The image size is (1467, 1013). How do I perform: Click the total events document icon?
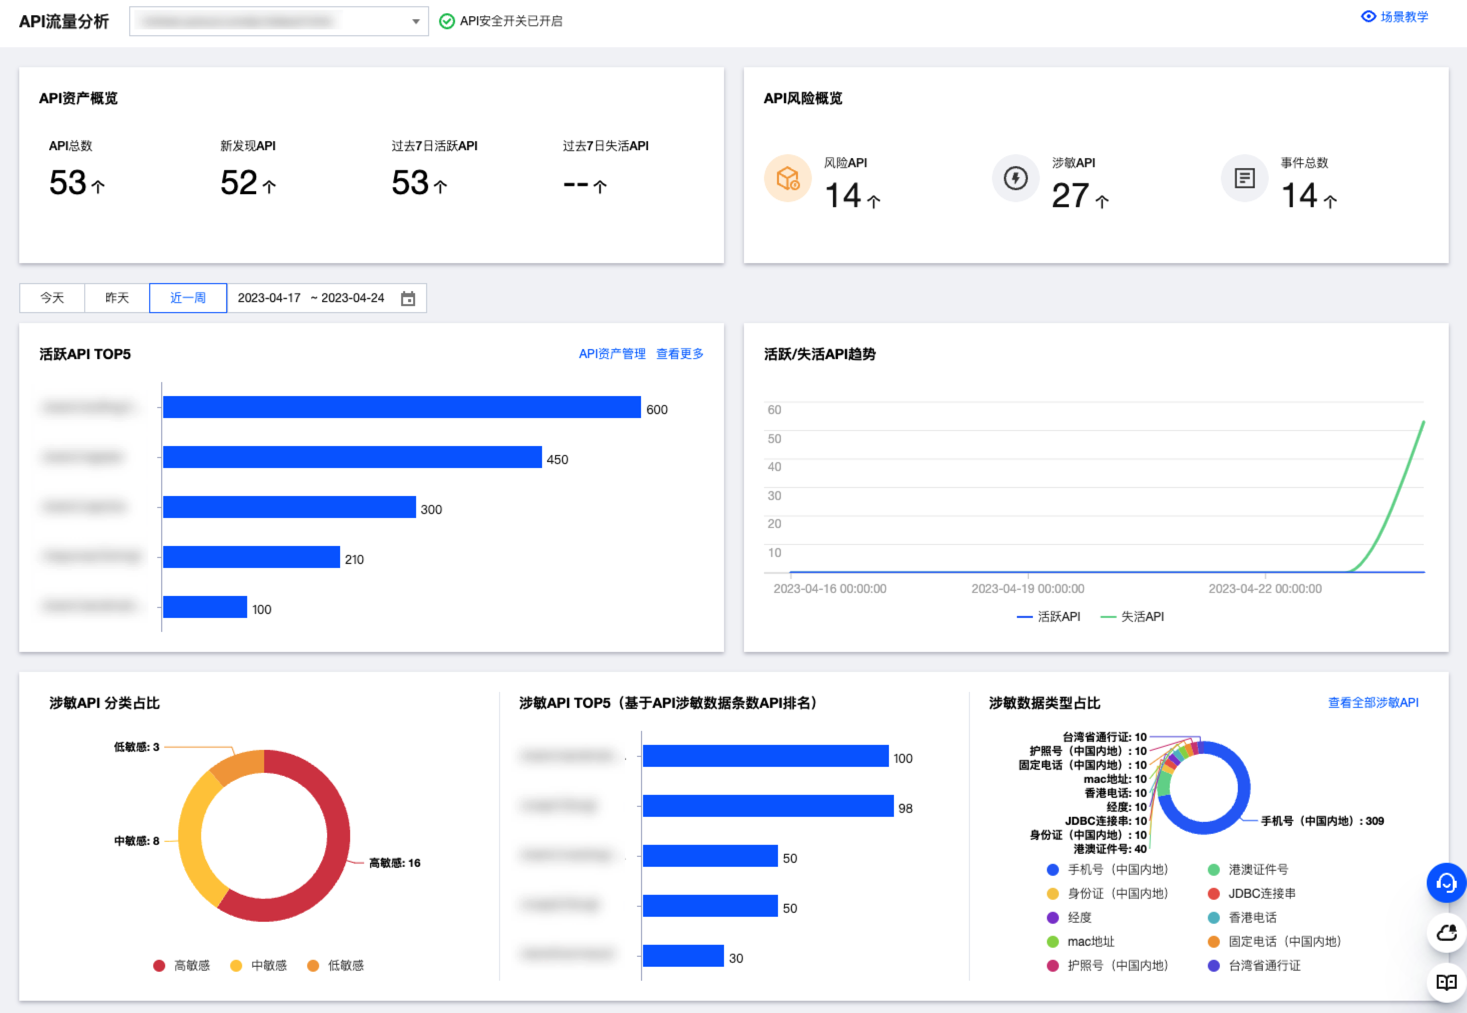coord(1244,179)
